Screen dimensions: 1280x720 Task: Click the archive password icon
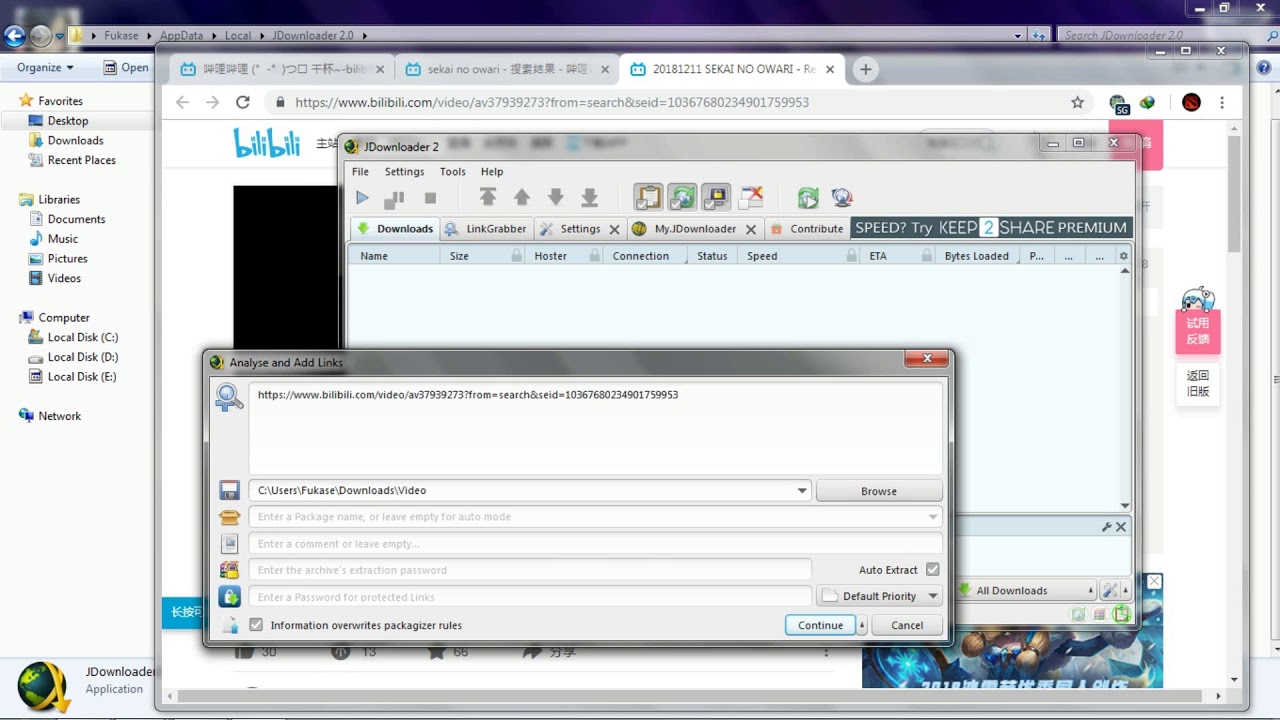(230, 570)
